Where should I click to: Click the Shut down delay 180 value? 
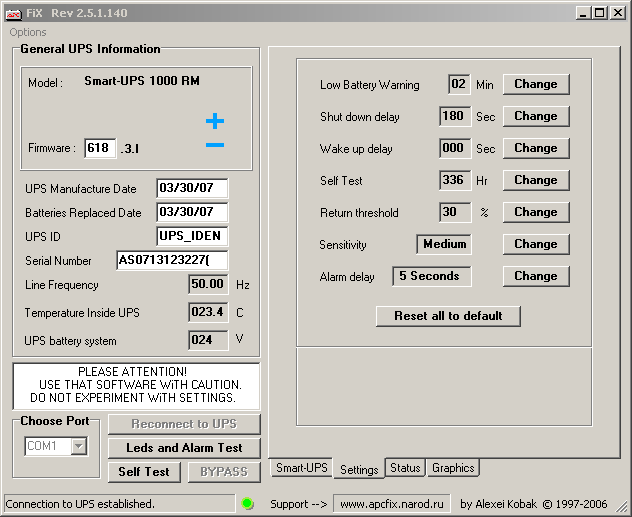coord(455,116)
